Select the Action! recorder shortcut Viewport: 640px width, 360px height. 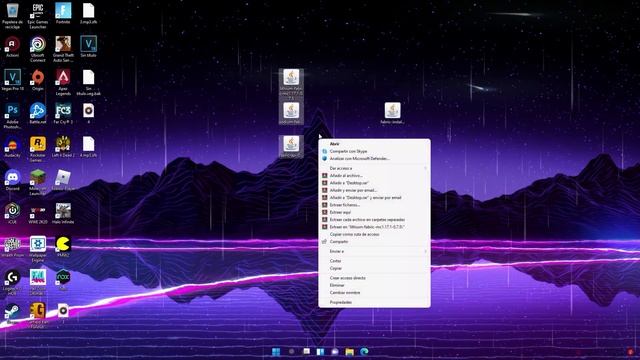coord(12,47)
